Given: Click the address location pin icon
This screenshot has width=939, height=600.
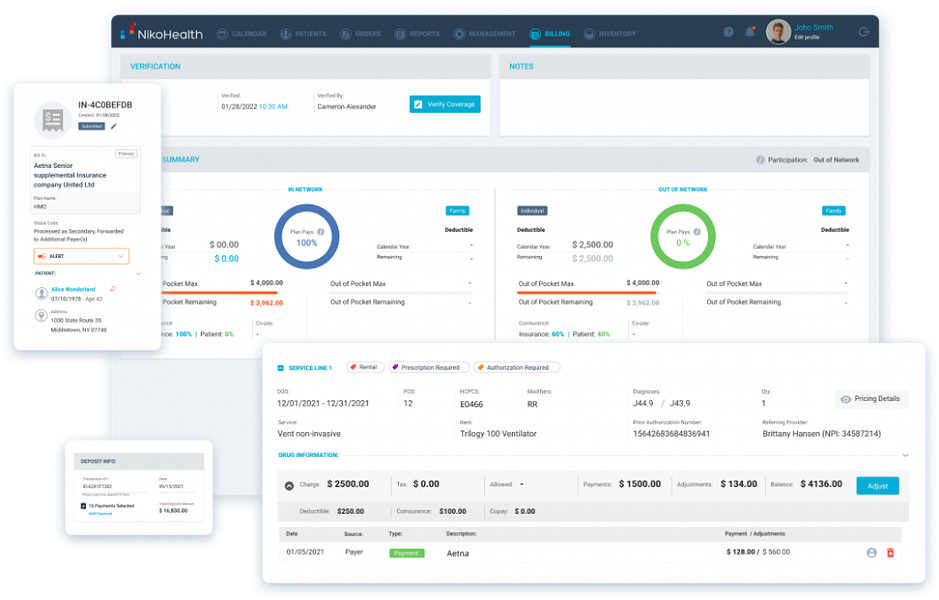Looking at the screenshot, I should [x=41, y=316].
